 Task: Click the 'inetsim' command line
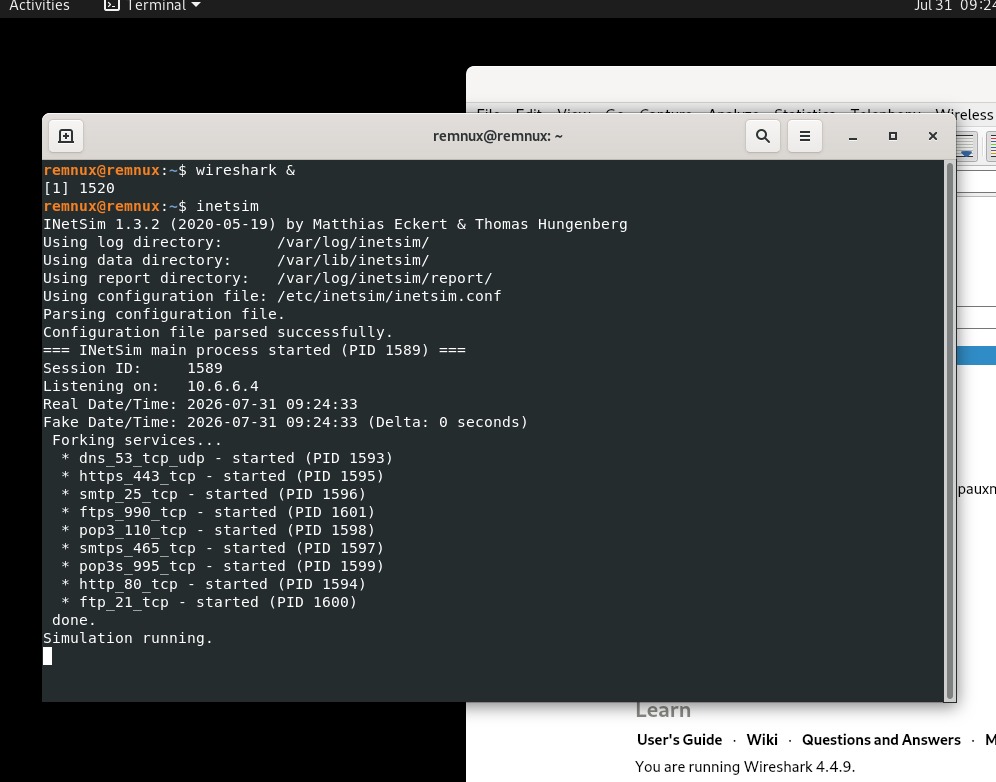[x=227, y=206]
